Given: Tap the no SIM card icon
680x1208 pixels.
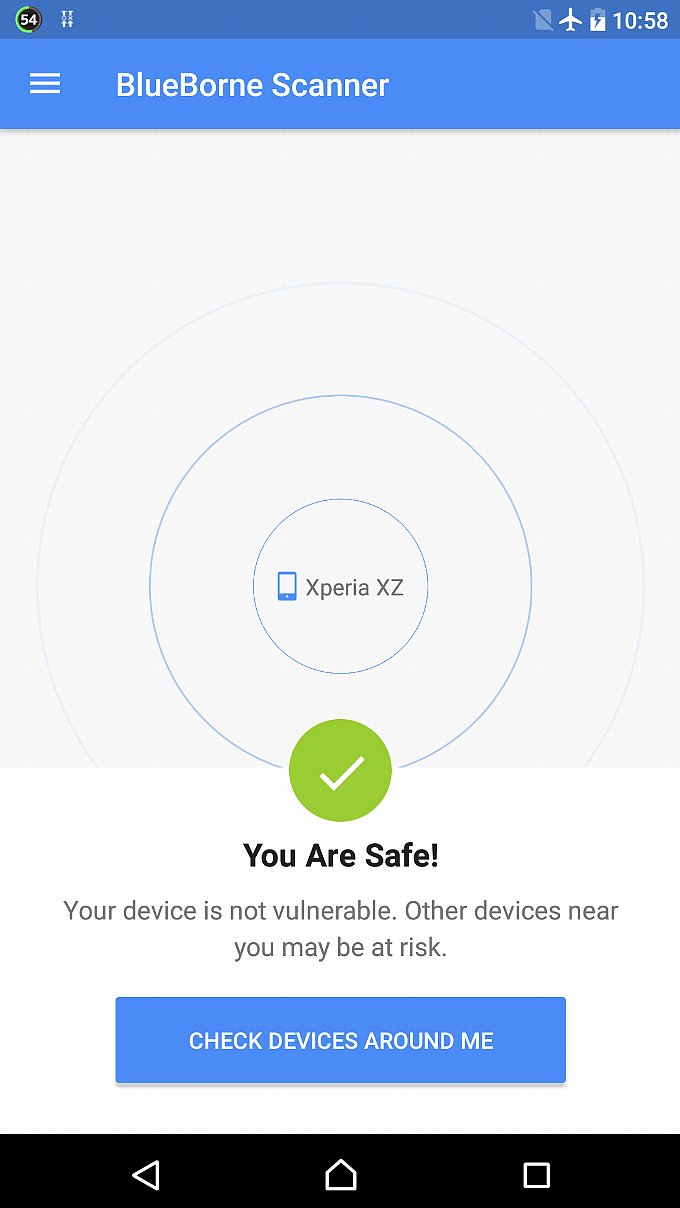Looking at the screenshot, I should (543, 19).
